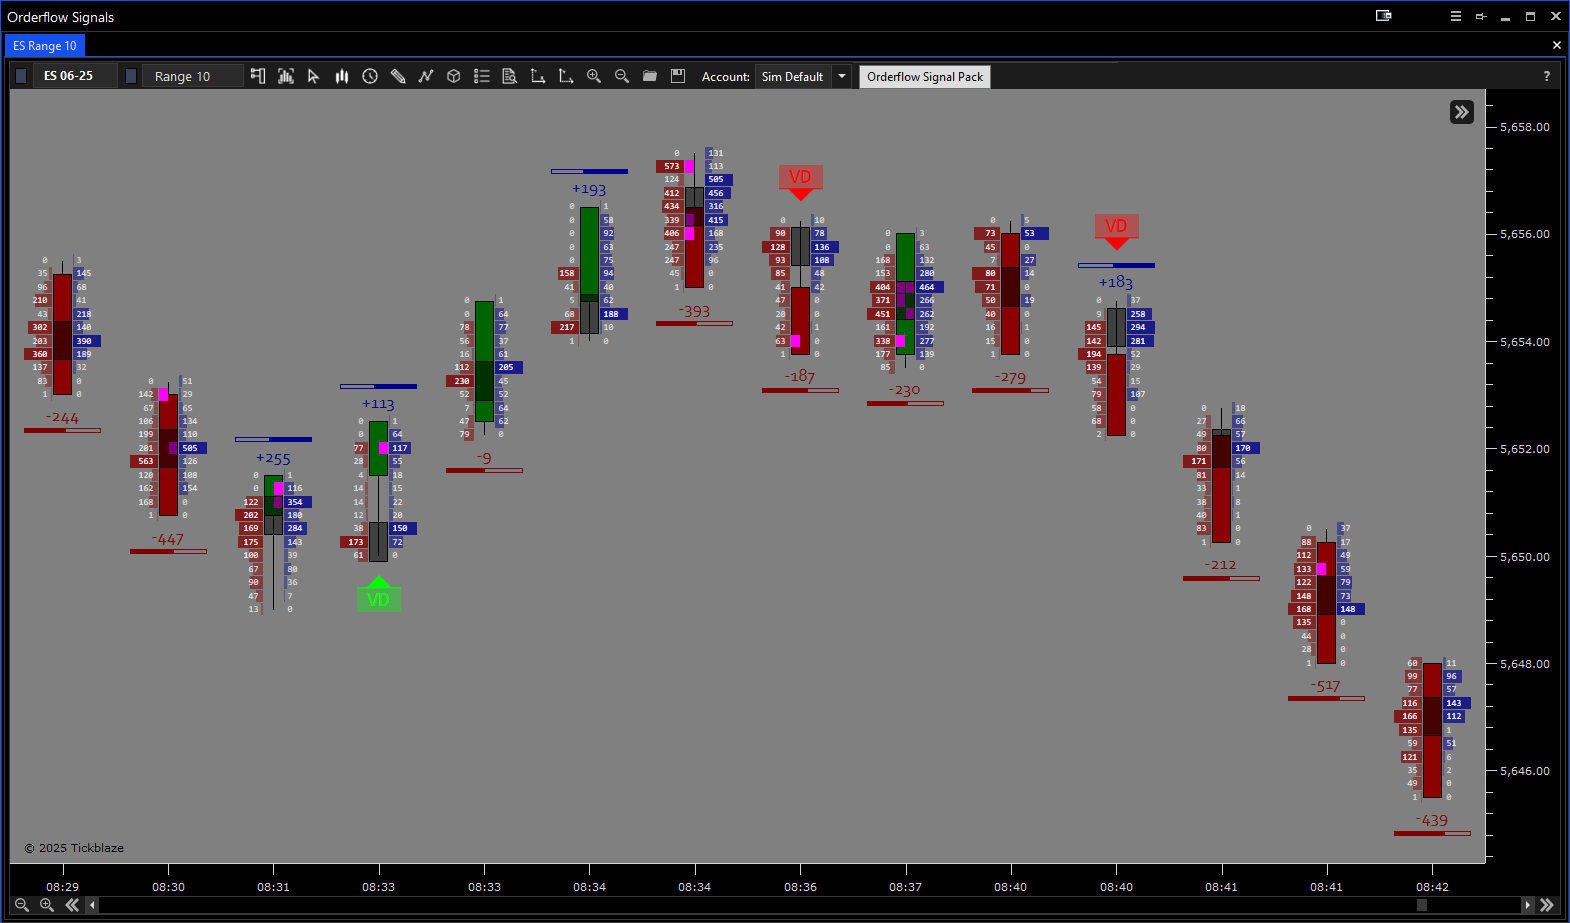The image size is (1570, 923).
Task: Open the ES 06-25 instrument selector
Action: pyautogui.click(x=75, y=76)
